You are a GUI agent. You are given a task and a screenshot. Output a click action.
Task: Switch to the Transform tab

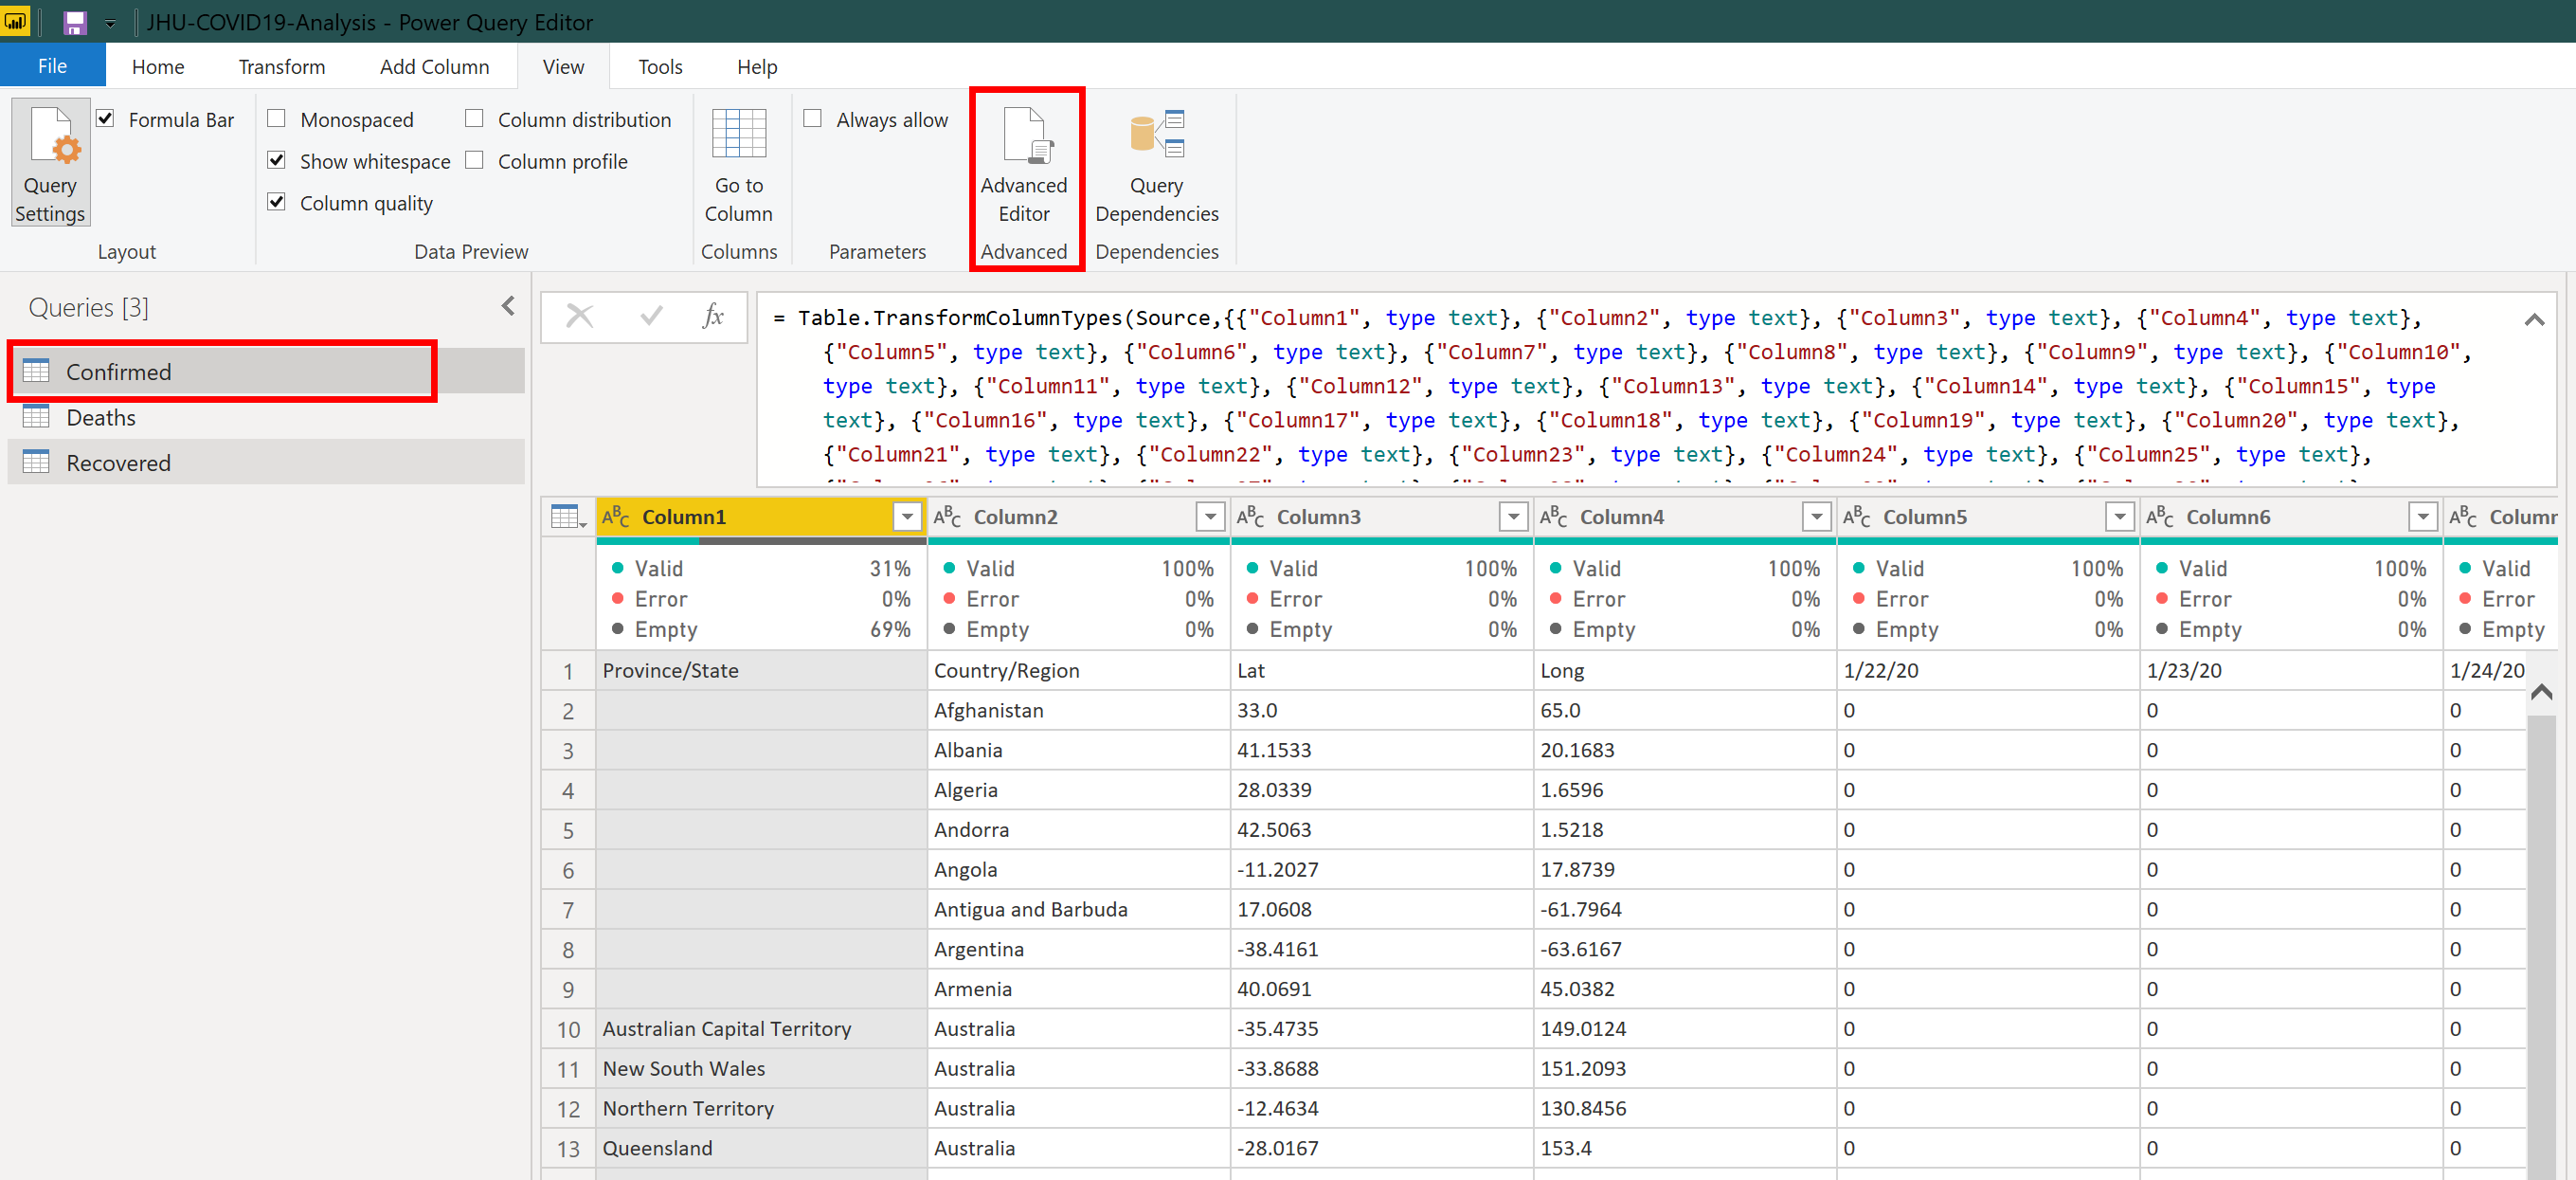281,66
